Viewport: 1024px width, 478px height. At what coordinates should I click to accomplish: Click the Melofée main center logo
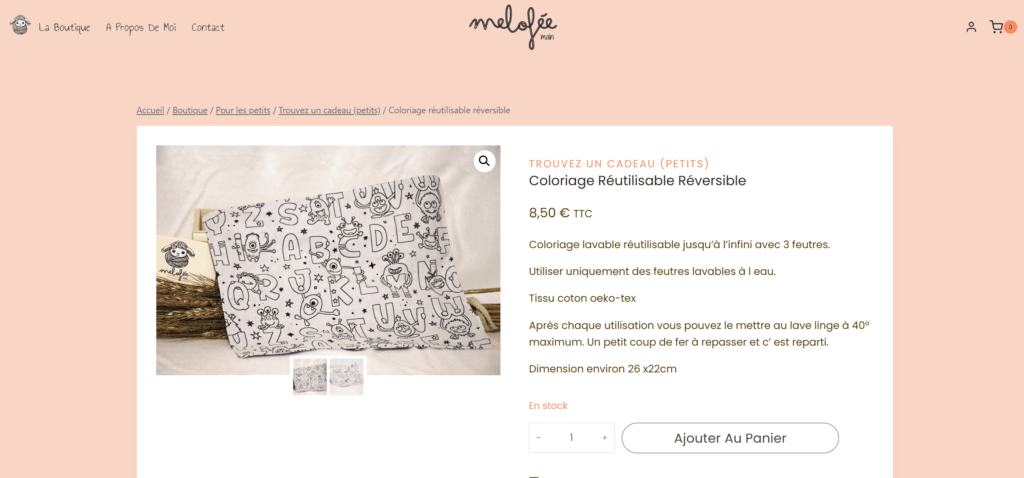[x=513, y=27]
